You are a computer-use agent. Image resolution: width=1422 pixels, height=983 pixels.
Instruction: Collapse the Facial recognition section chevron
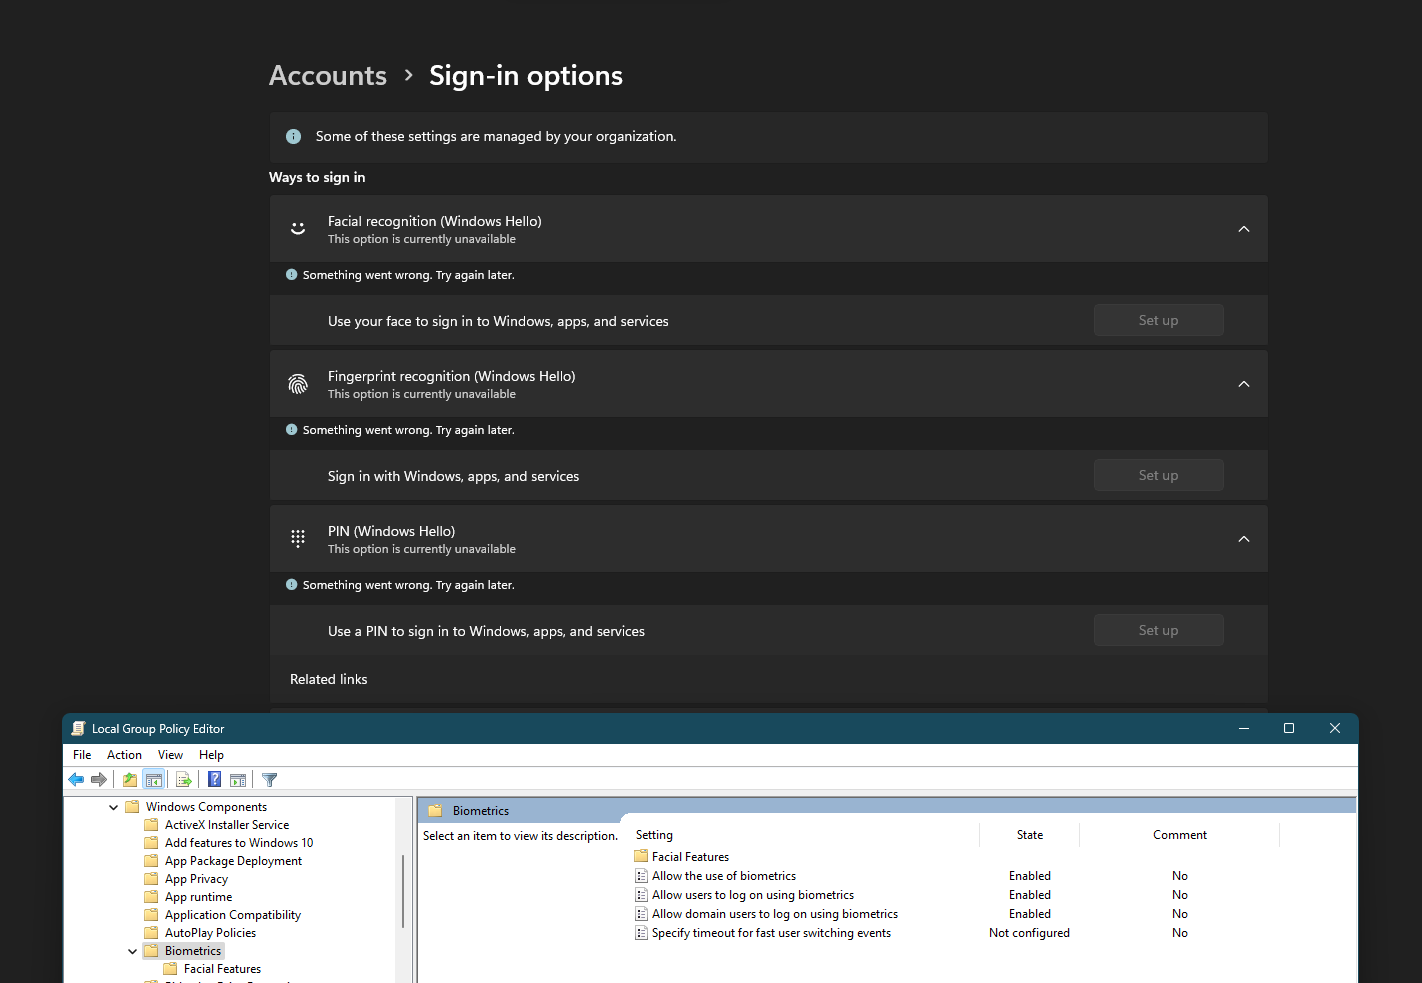[1244, 229]
